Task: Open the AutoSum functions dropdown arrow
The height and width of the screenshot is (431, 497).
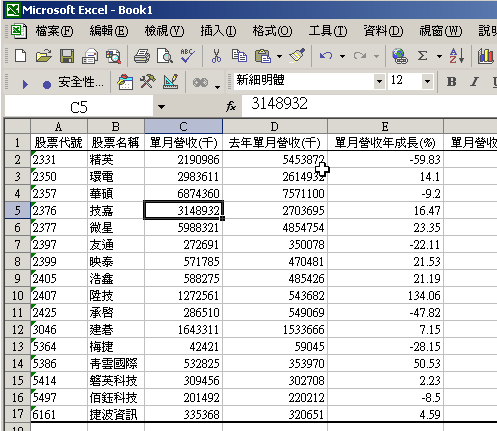Action: click(440, 56)
